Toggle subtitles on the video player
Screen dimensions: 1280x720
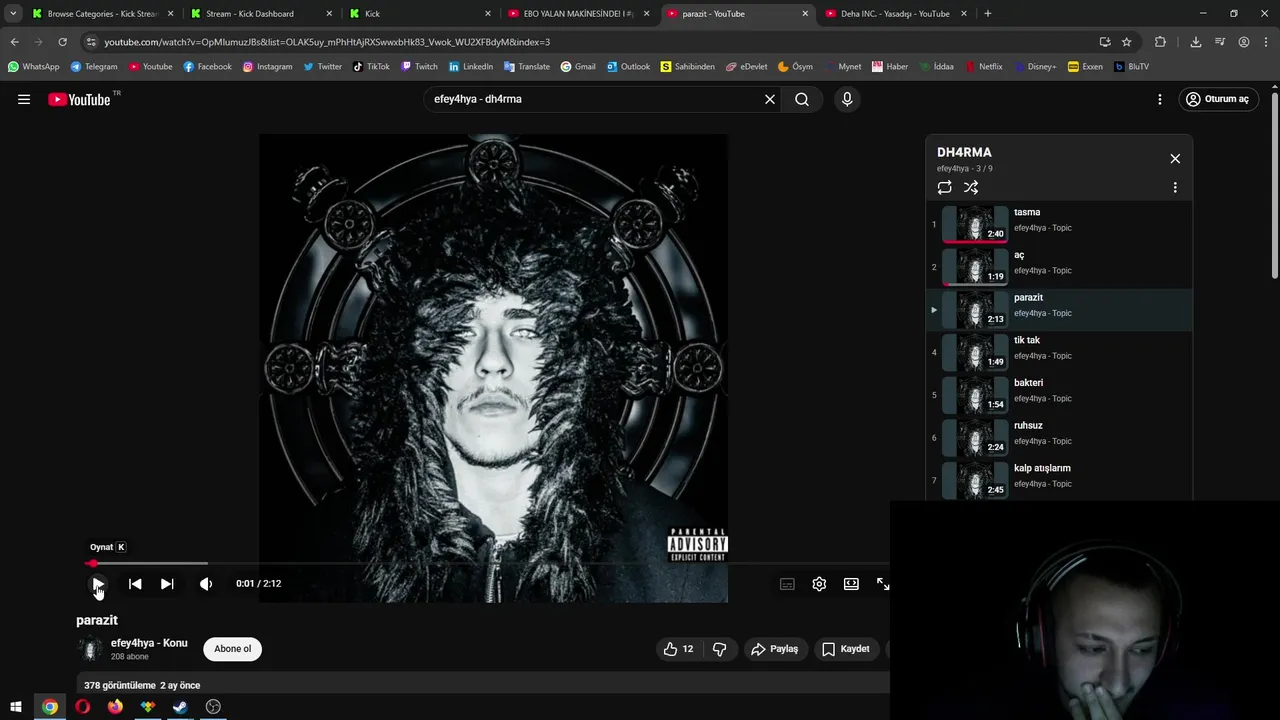(787, 584)
